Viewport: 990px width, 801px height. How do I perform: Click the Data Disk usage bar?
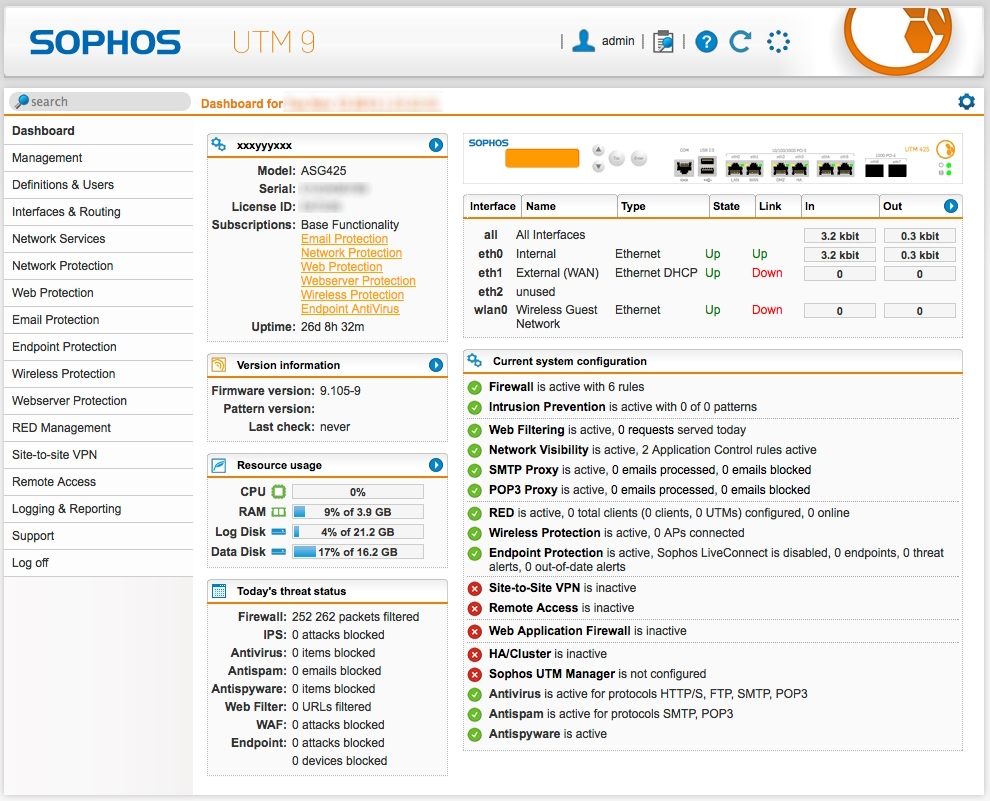[x=358, y=552]
